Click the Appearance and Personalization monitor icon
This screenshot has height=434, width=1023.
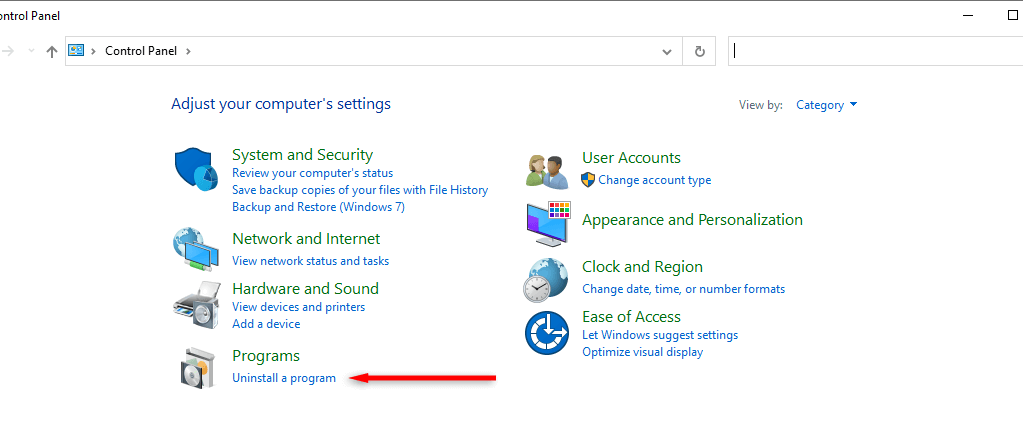pyautogui.click(x=547, y=223)
